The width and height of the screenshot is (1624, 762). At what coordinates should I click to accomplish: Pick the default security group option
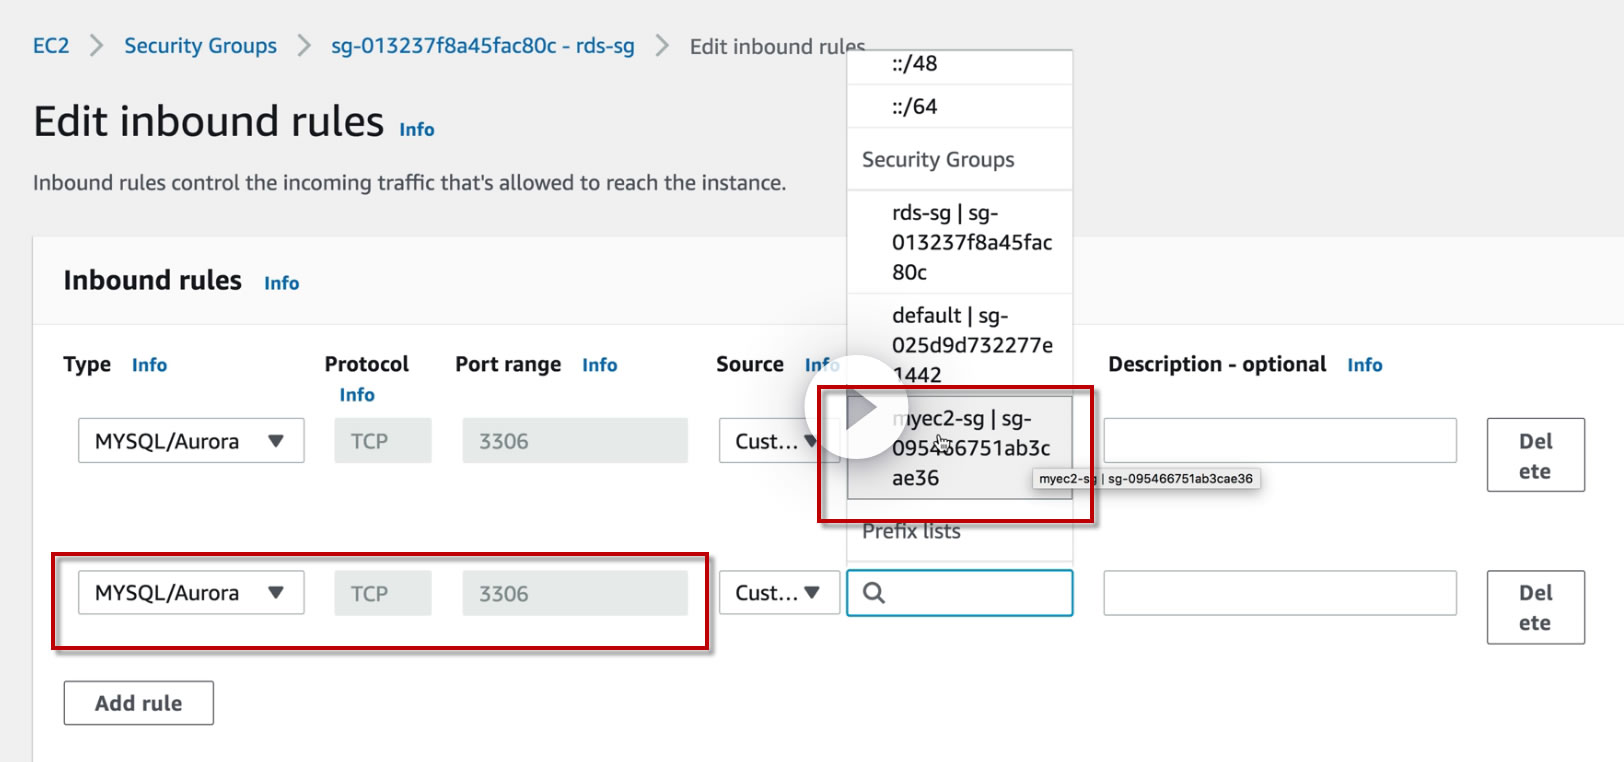point(970,345)
